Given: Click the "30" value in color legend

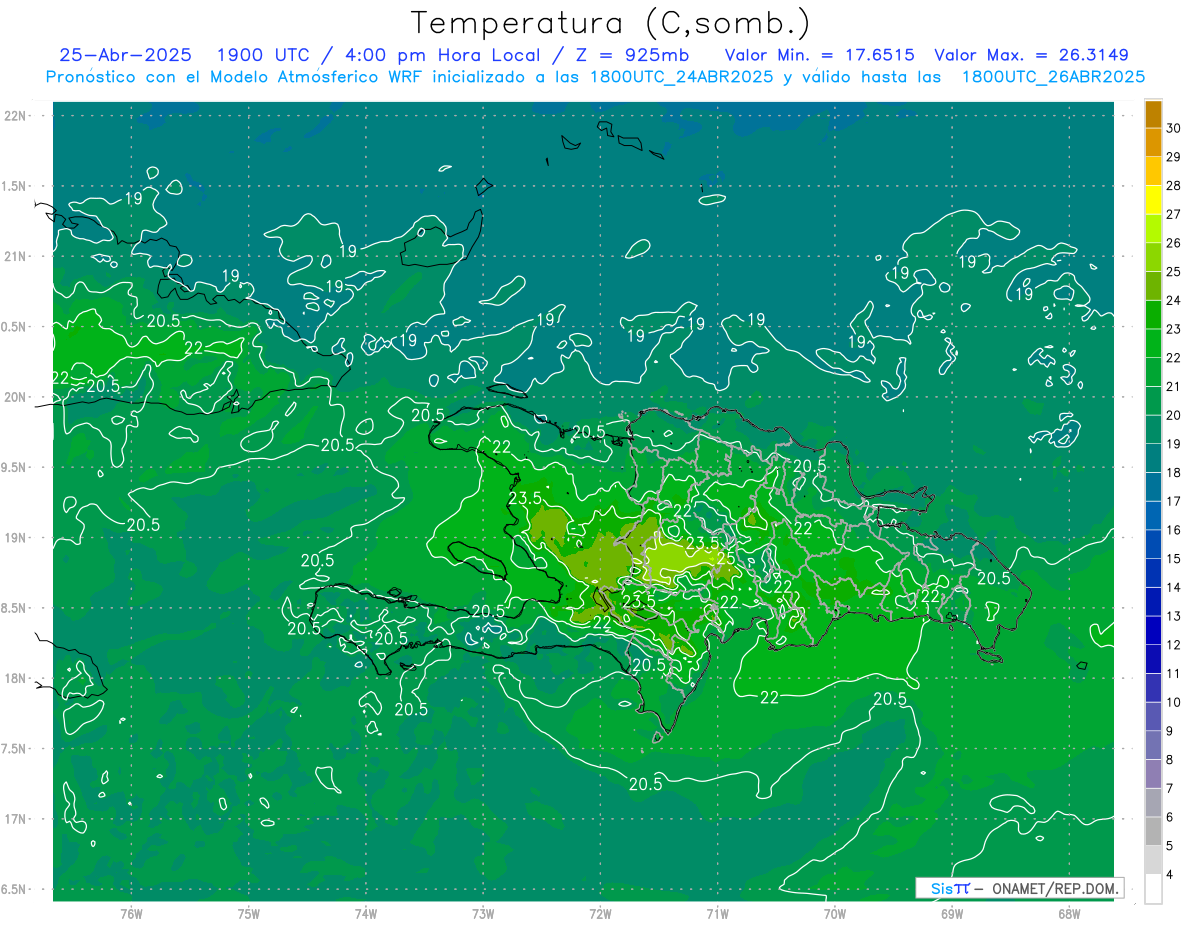Looking at the screenshot, I should click(x=1174, y=127).
